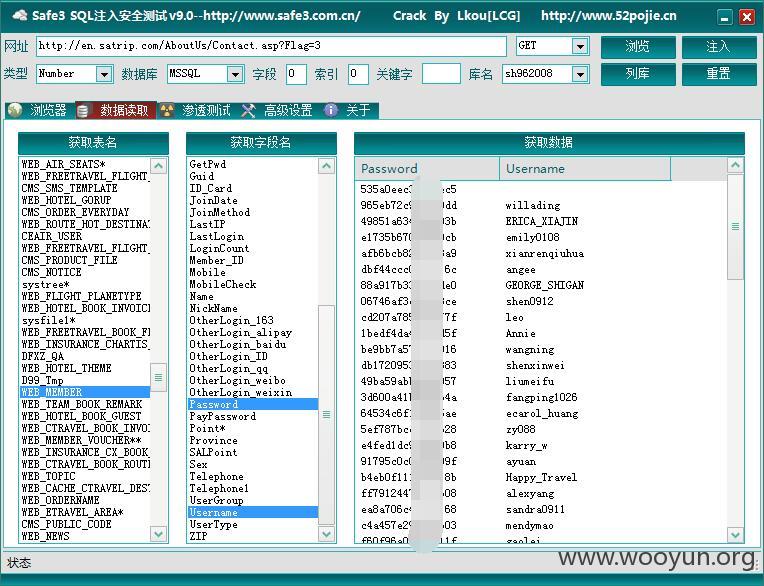Click the database icon on the 数据读取 tab
The image size is (764, 586).
(83, 111)
